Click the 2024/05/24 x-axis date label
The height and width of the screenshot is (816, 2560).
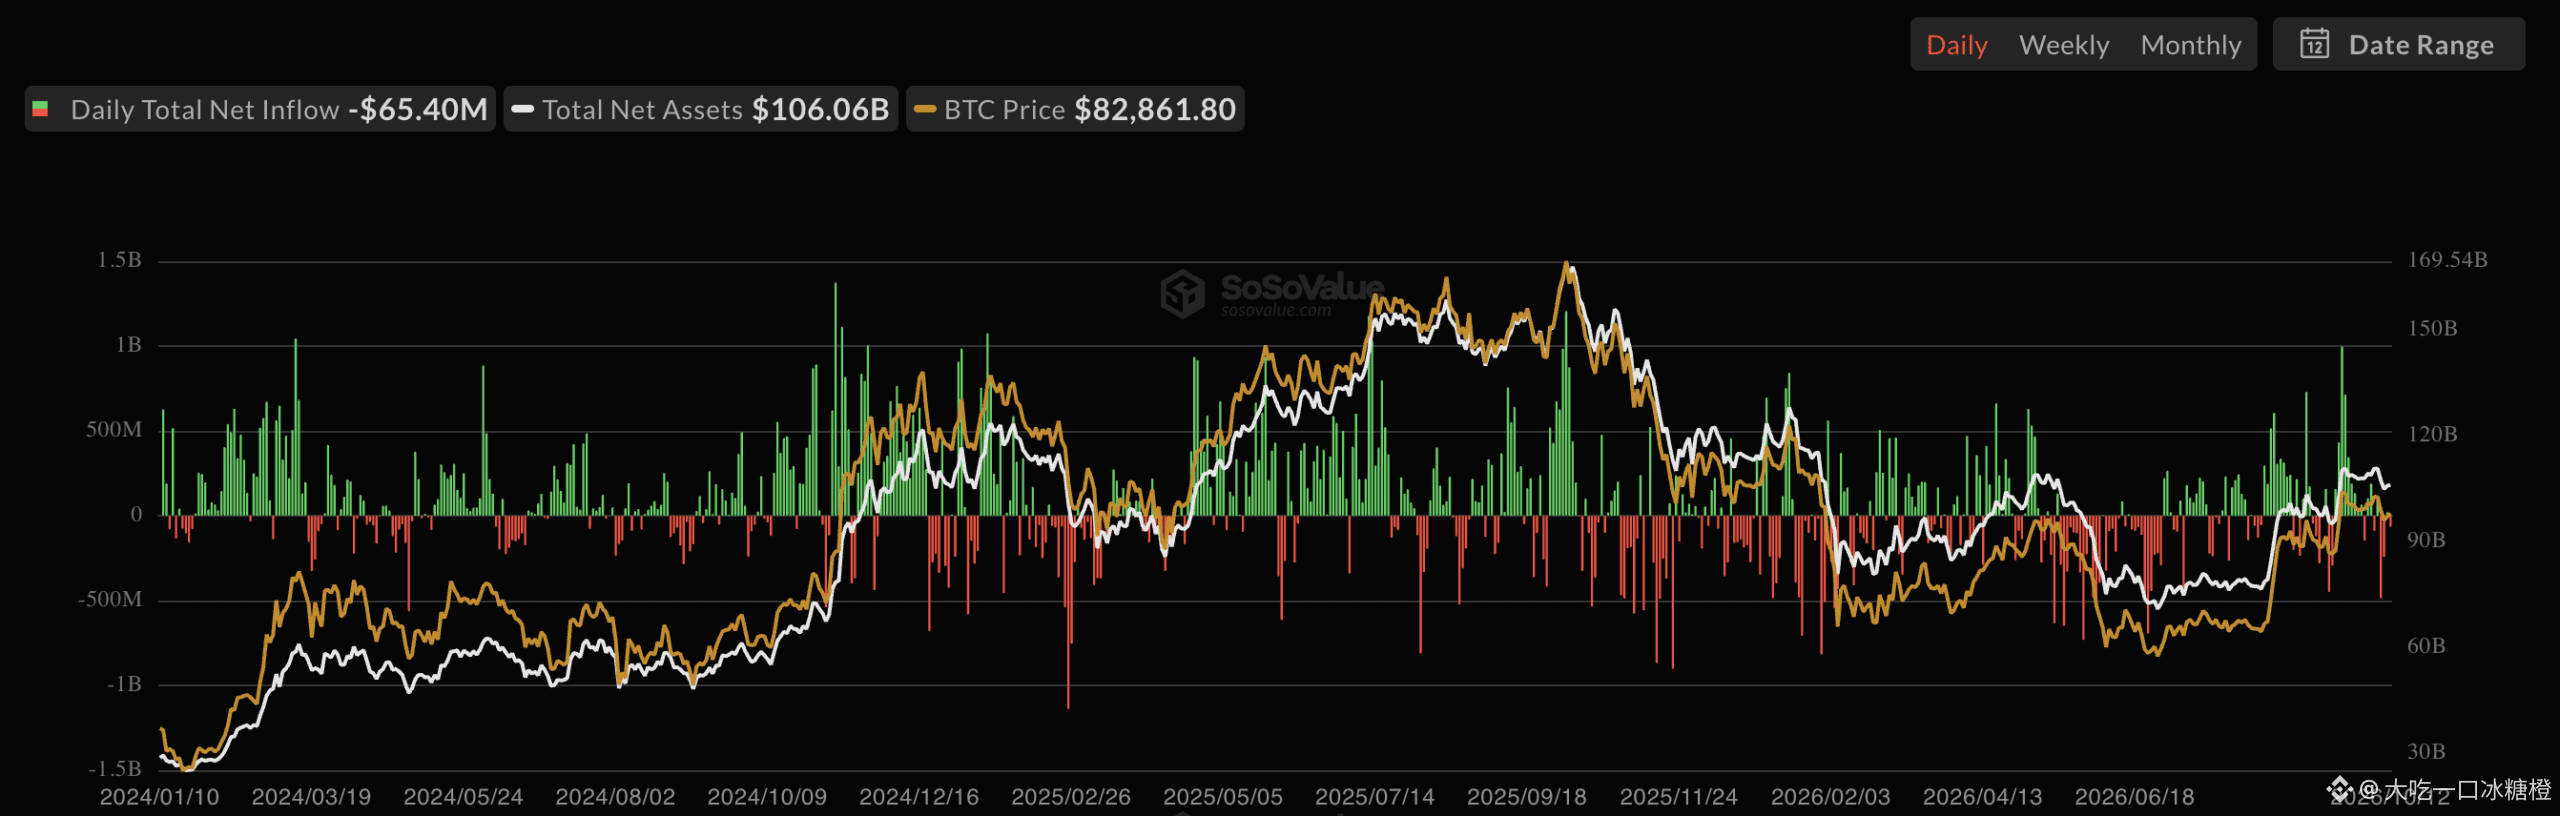463,797
